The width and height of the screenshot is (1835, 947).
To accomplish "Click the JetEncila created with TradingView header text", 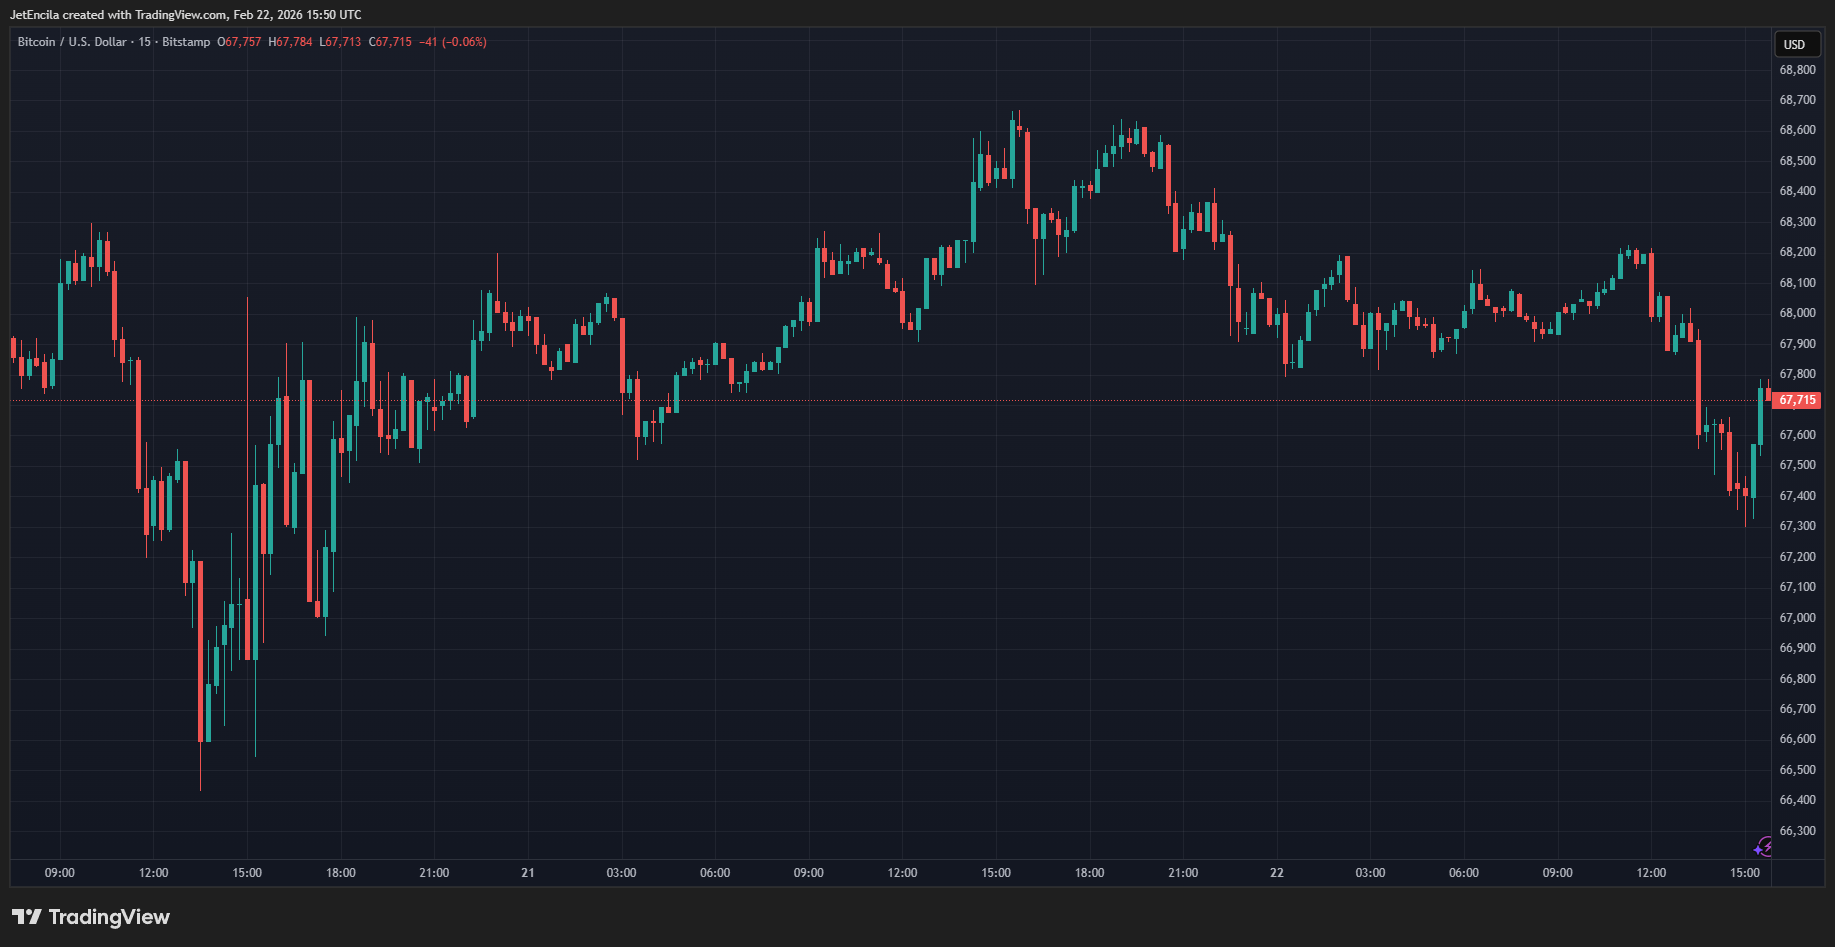I will coord(186,15).
